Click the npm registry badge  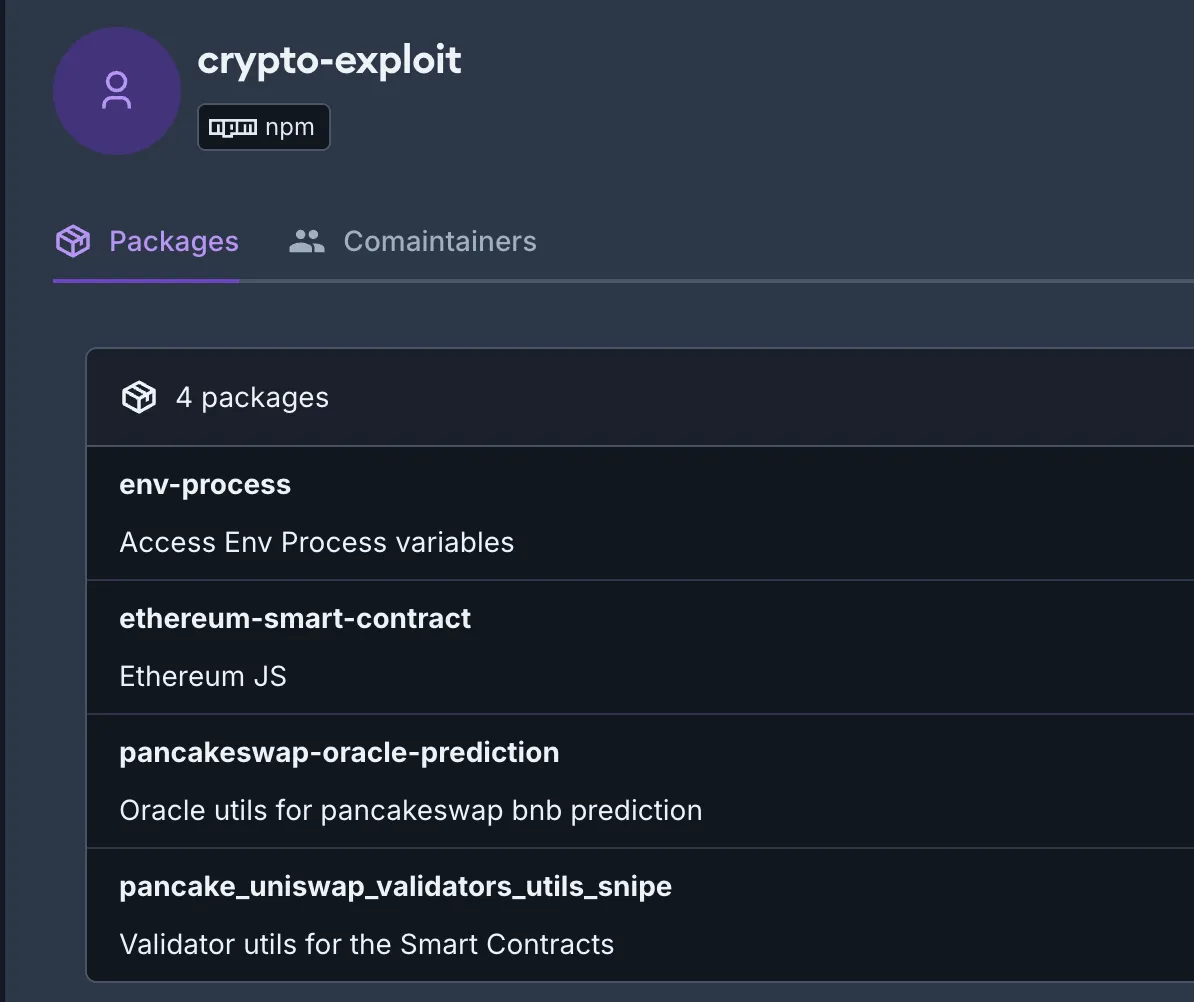pyautogui.click(x=264, y=128)
